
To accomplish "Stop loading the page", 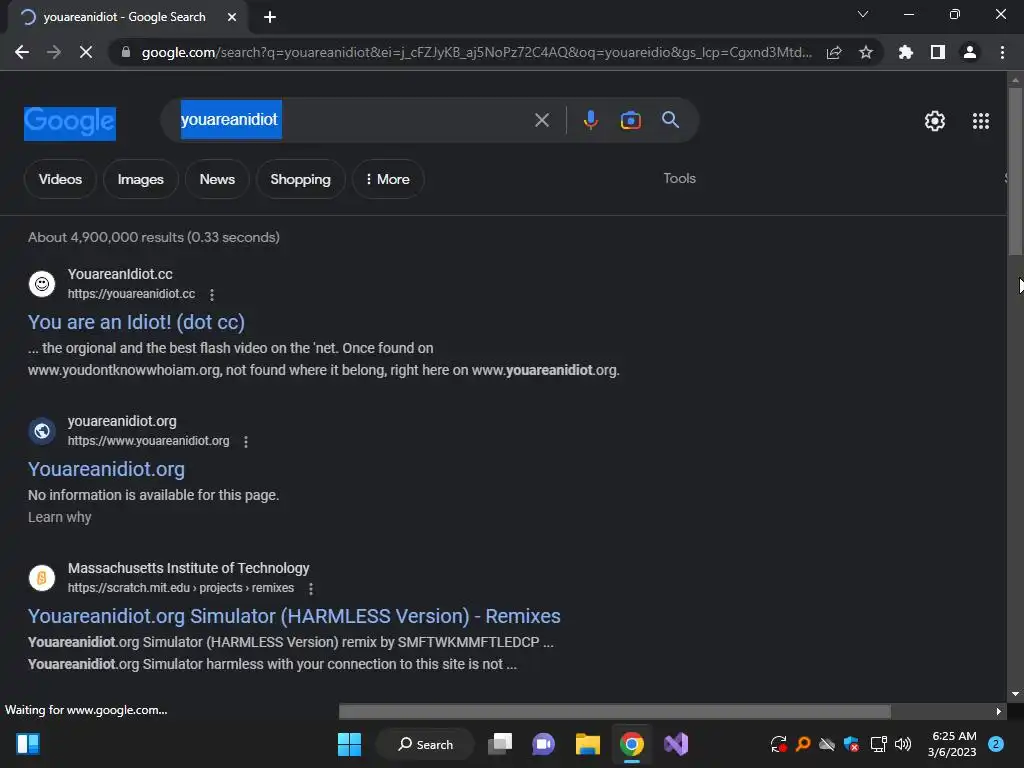I will click(86, 52).
